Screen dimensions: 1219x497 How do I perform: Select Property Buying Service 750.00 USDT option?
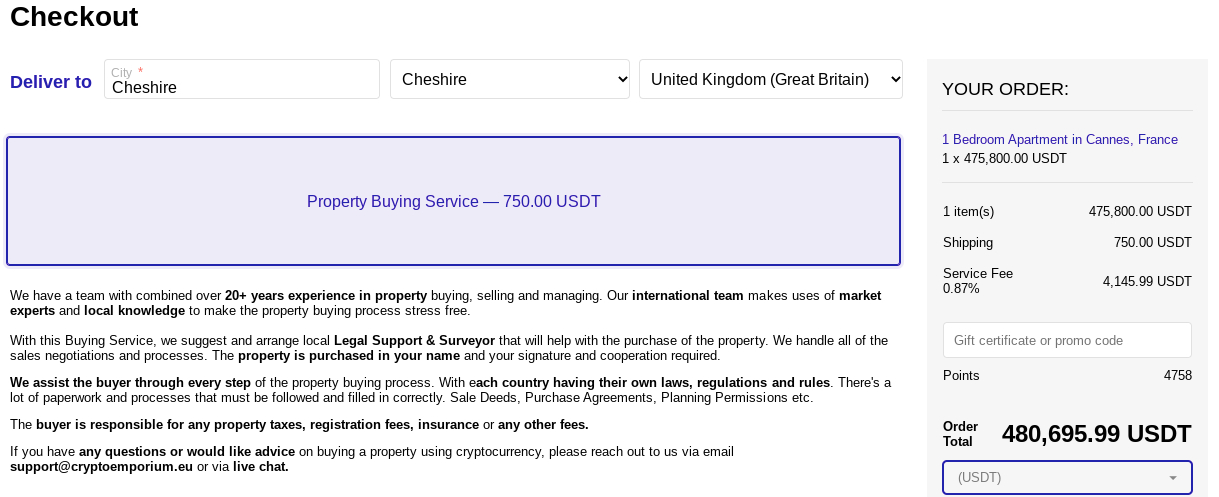(453, 201)
